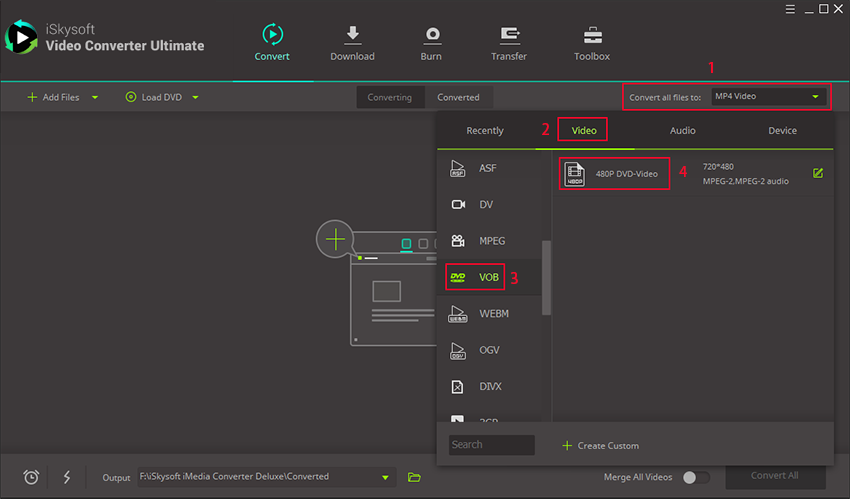Switch to the Converting tab

click(390, 97)
